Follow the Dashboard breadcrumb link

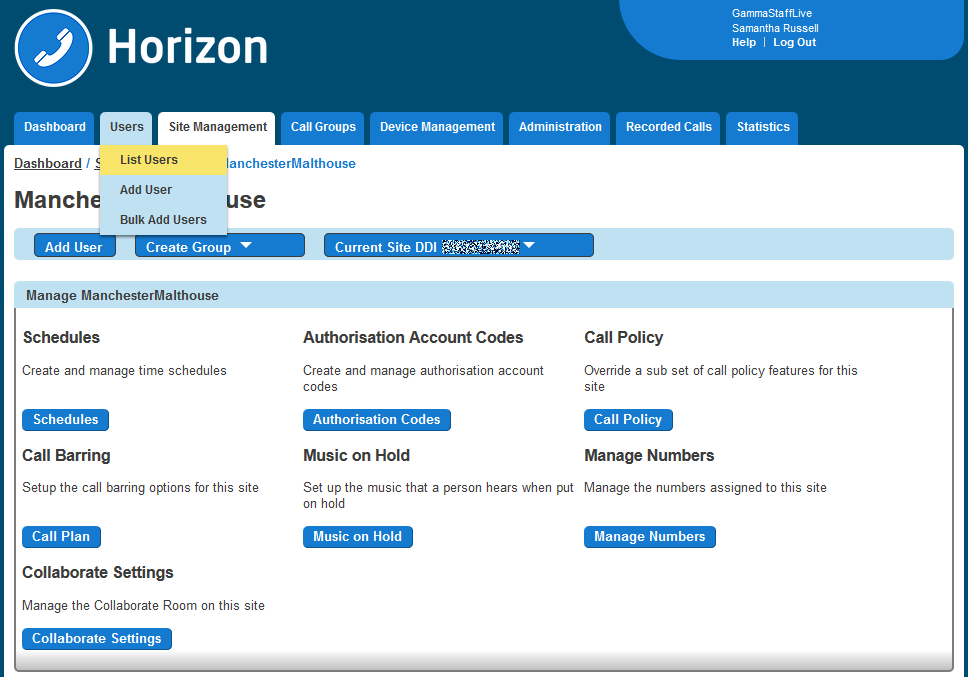[x=48, y=164]
